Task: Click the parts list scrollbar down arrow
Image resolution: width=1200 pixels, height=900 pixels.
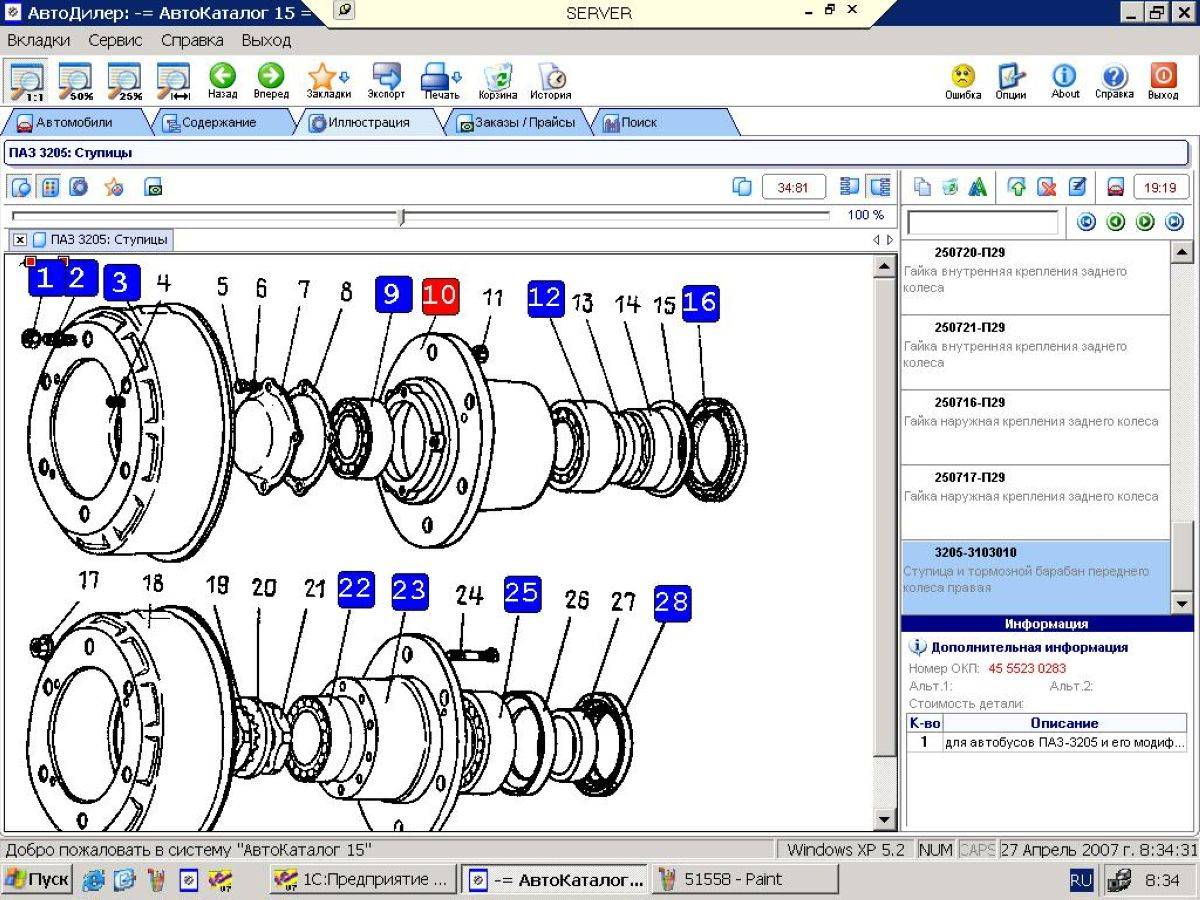Action: (x=1181, y=604)
